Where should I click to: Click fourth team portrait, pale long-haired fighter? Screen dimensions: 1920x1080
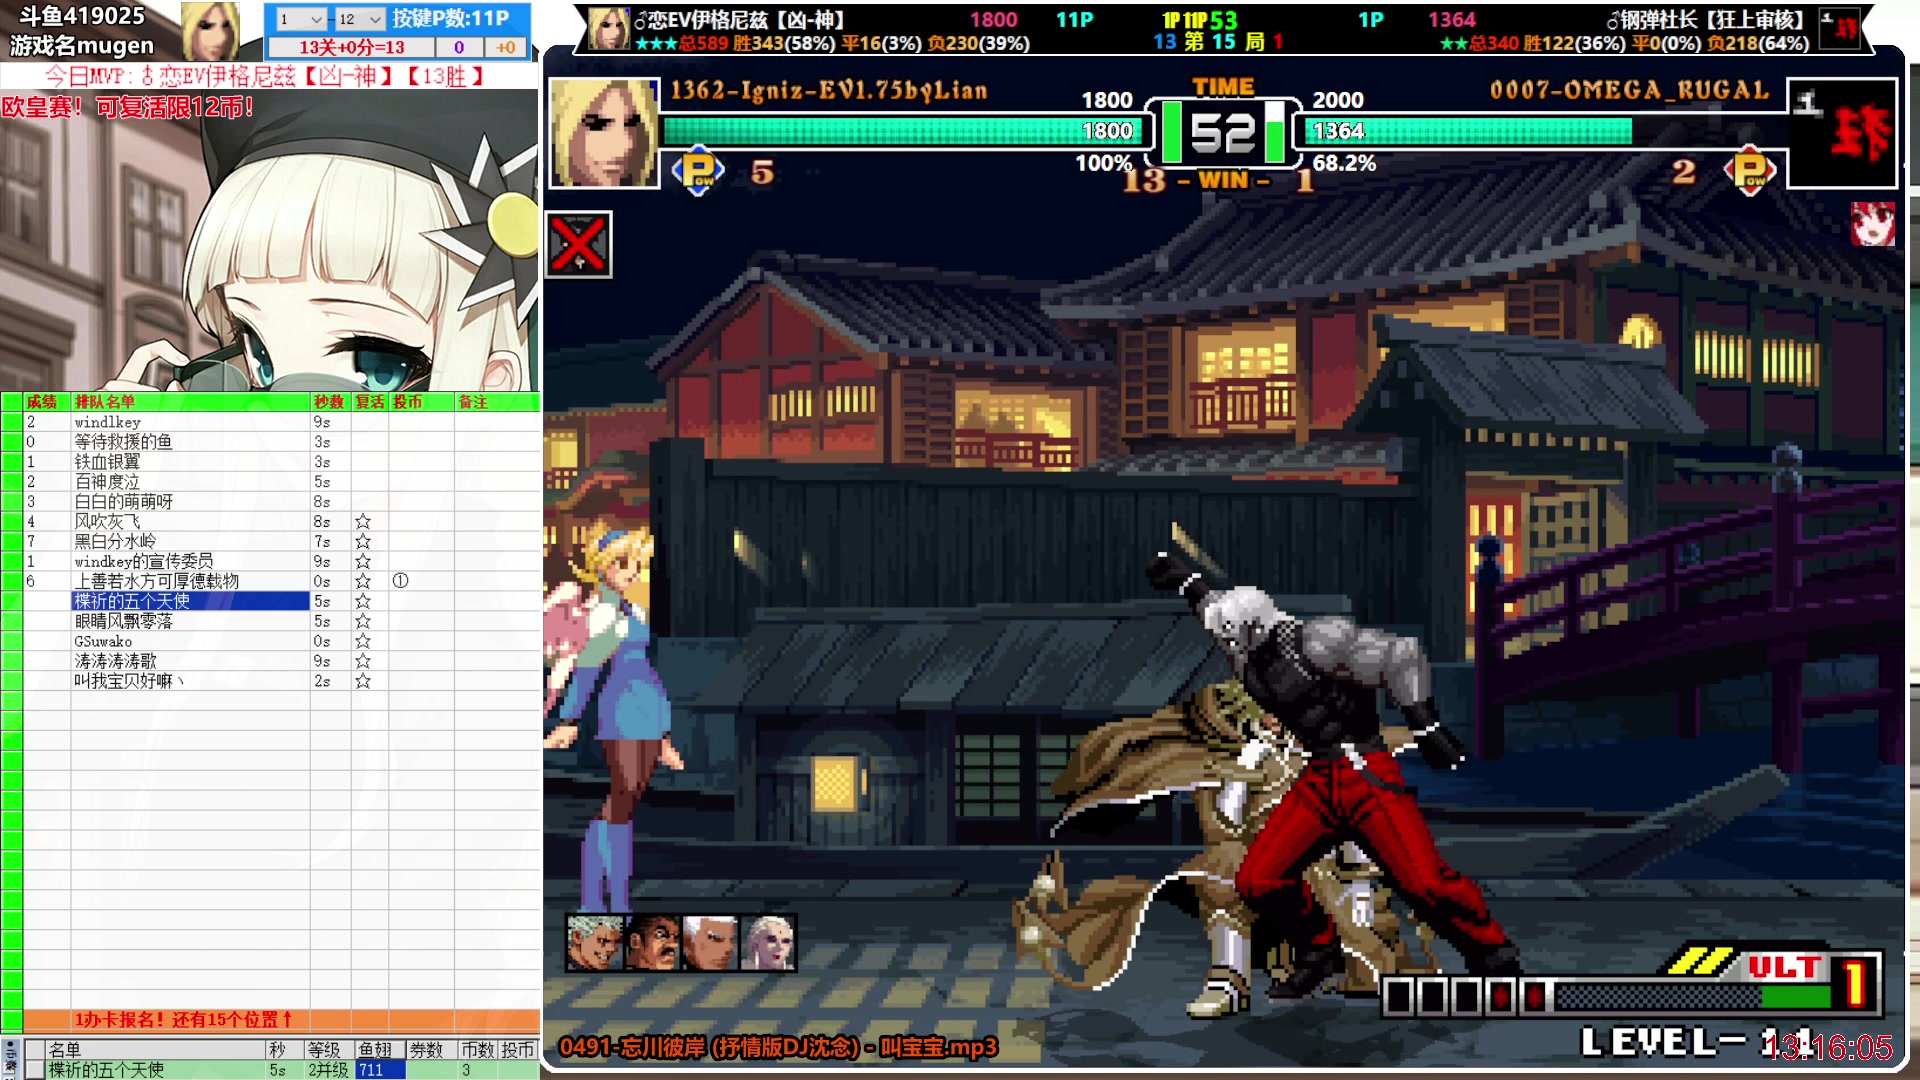pos(767,942)
